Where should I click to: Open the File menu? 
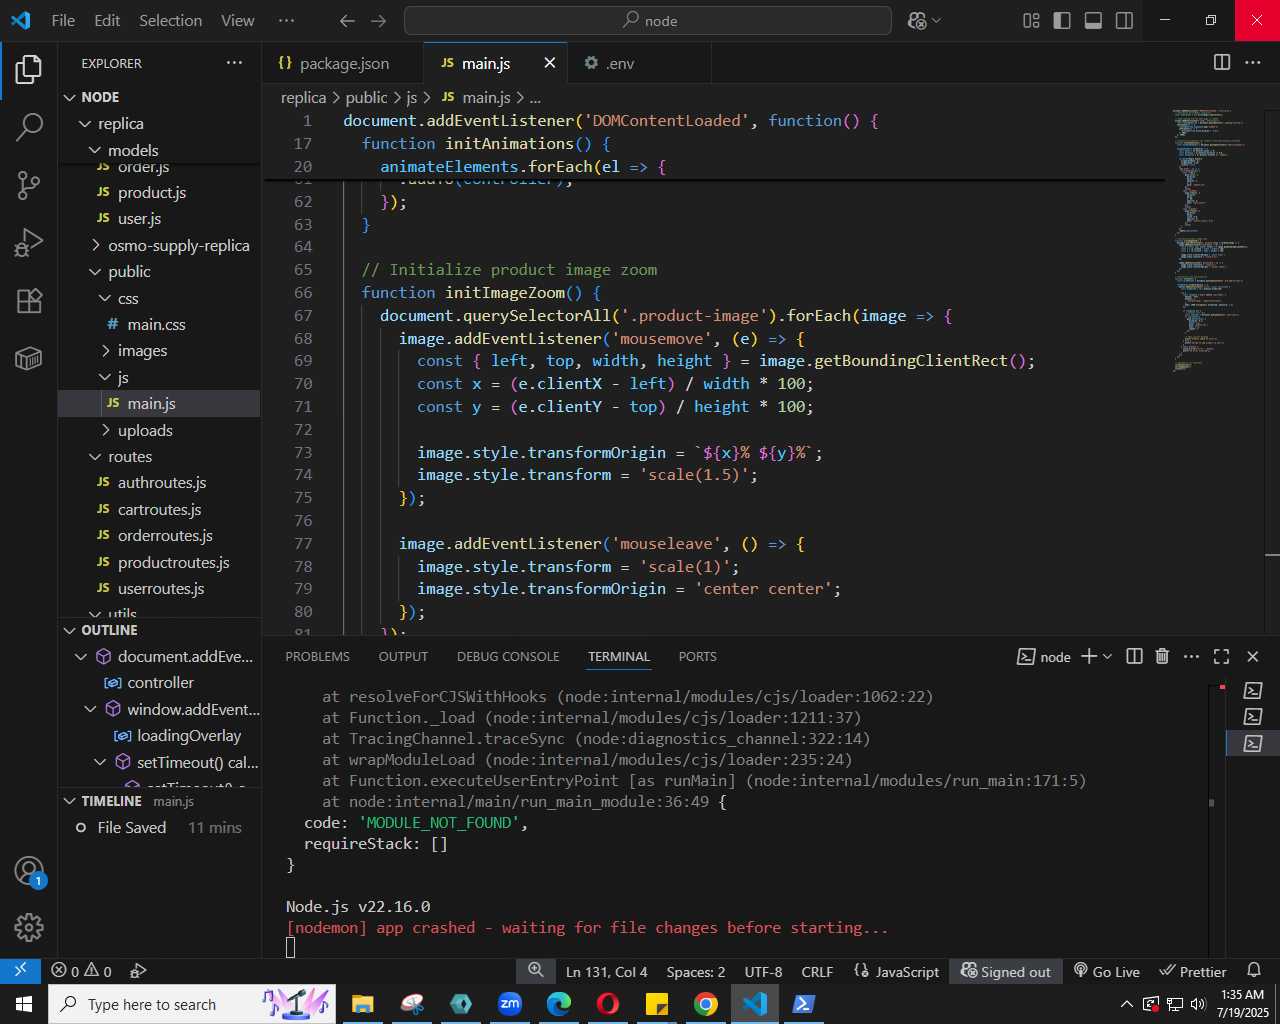(x=63, y=20)
